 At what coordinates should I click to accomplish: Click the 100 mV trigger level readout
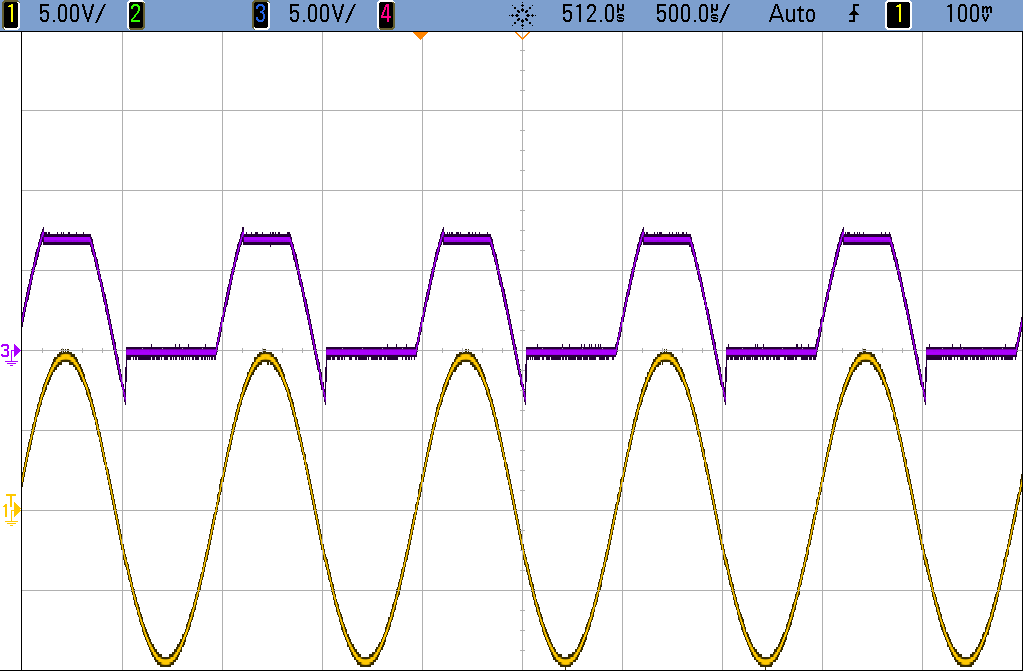click(970, 14)
